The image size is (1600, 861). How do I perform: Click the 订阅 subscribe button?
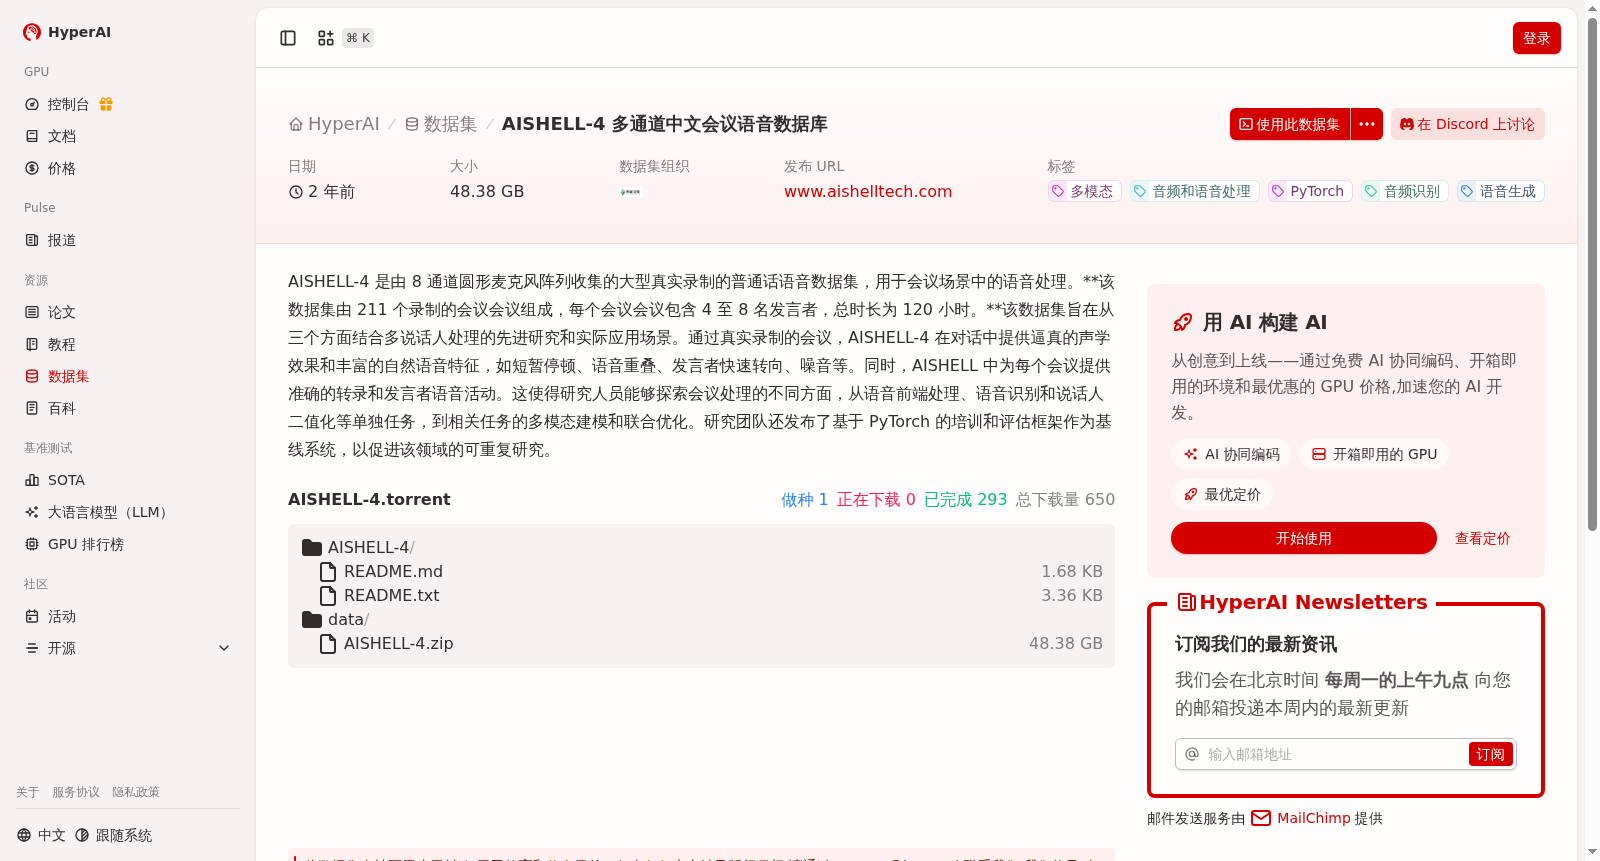click(1491, 754)
